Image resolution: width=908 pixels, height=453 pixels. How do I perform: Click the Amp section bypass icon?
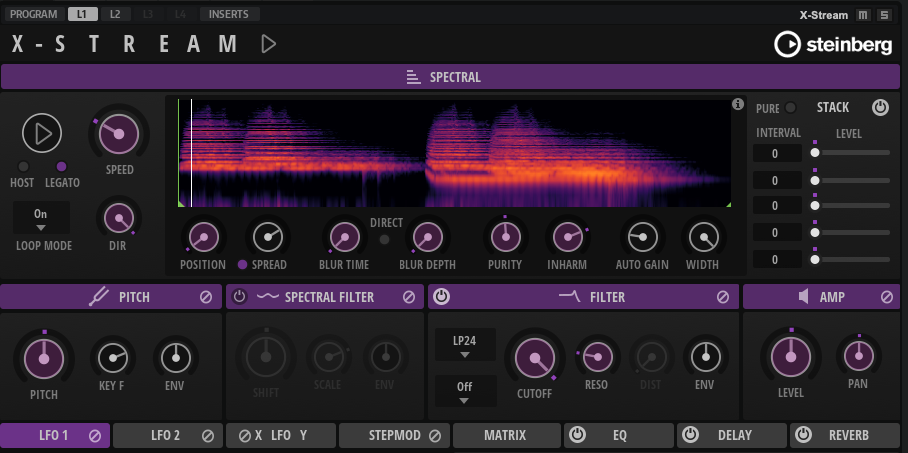pyautogui.click(x=886, y=297)
